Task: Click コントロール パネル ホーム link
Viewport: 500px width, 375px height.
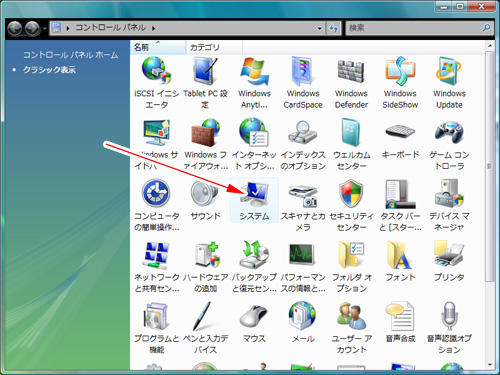Action: (x=70, y=55)
